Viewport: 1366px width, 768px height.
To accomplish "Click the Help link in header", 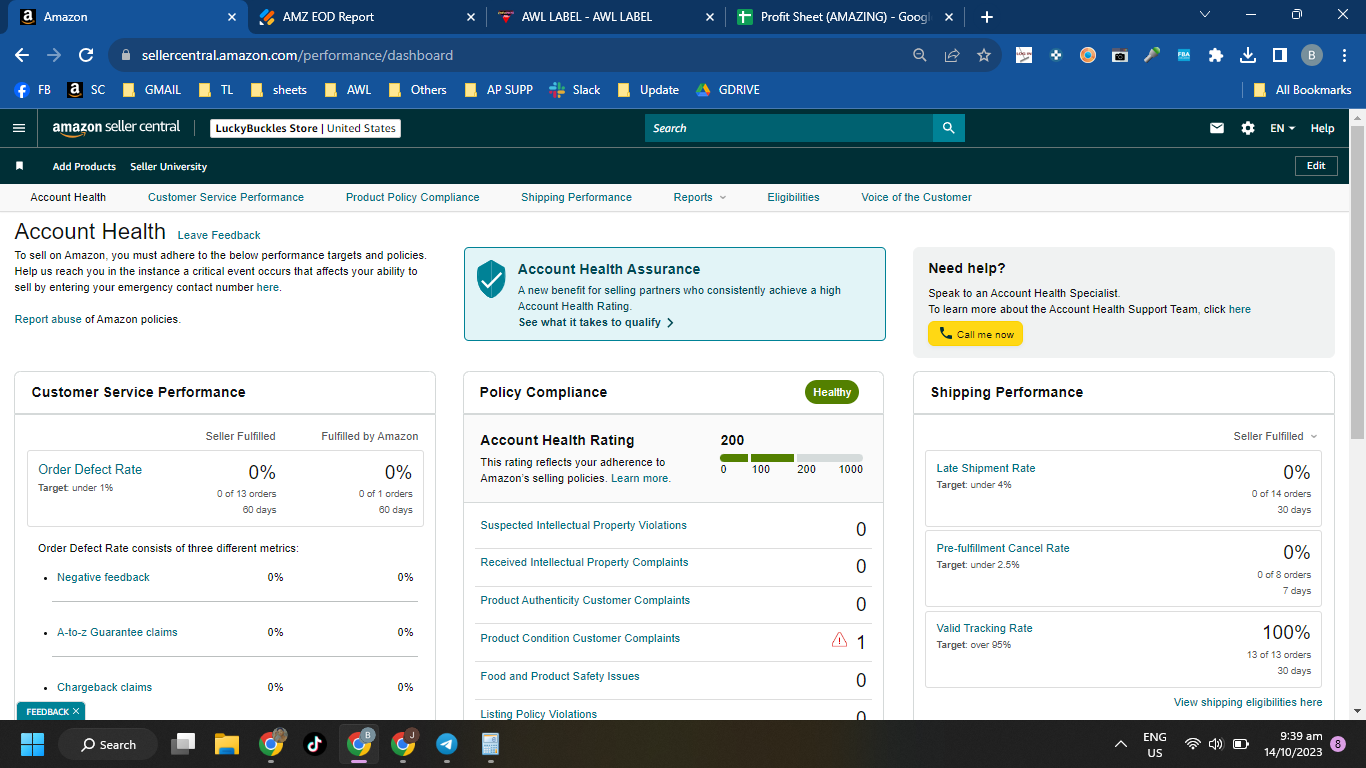I will [x=1322, y=128].
